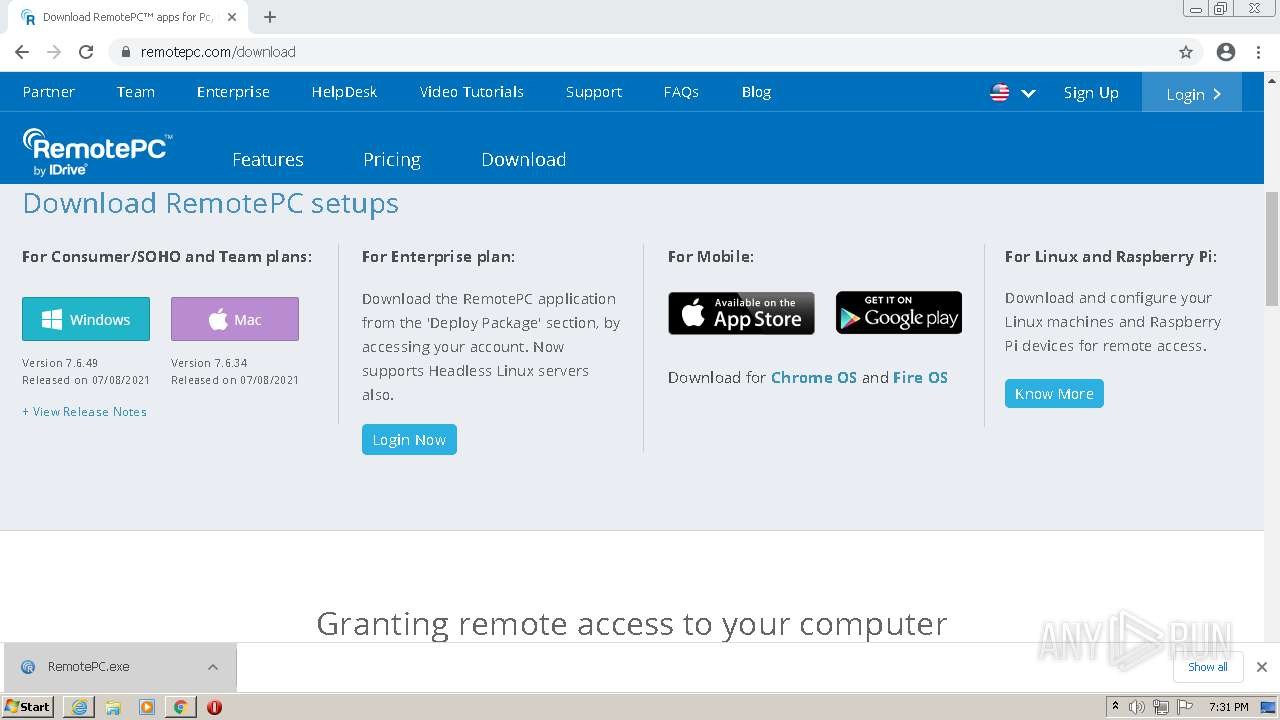Launch Internet Explorer from the taskbar

[x=79, y=707]
